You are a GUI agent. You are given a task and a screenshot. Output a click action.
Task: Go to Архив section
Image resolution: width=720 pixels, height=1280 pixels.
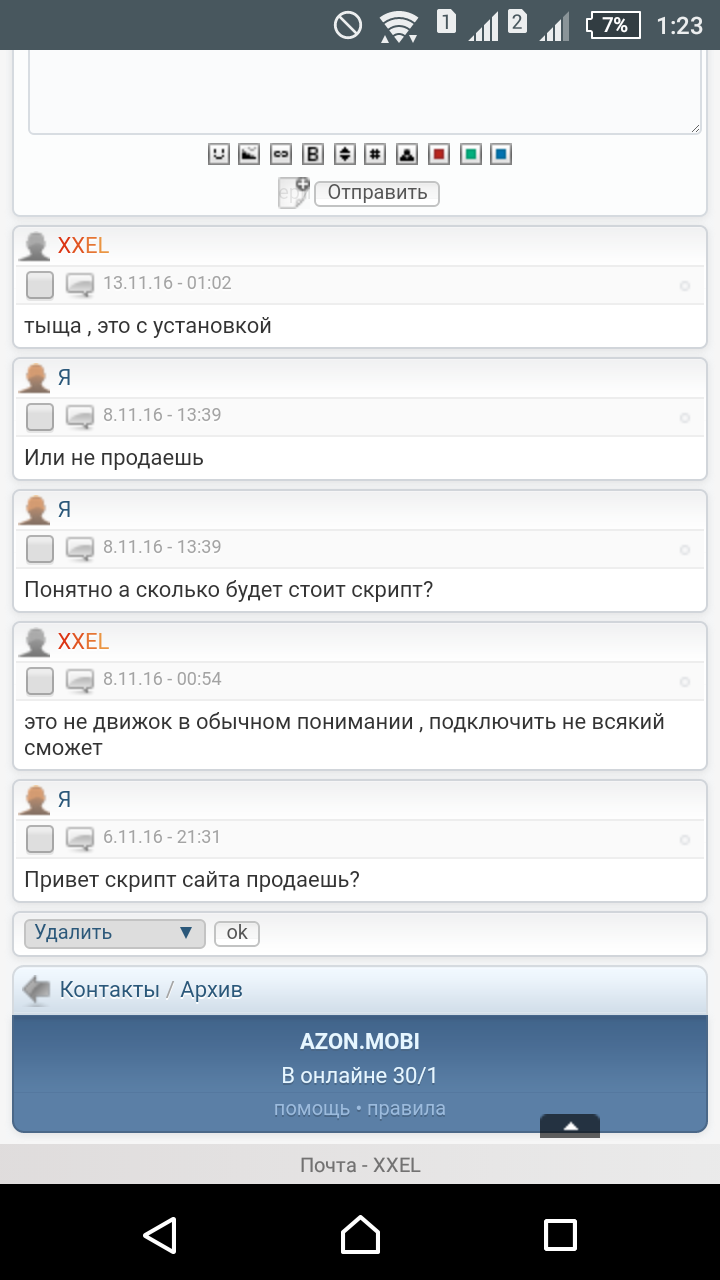tap(212, 990)
